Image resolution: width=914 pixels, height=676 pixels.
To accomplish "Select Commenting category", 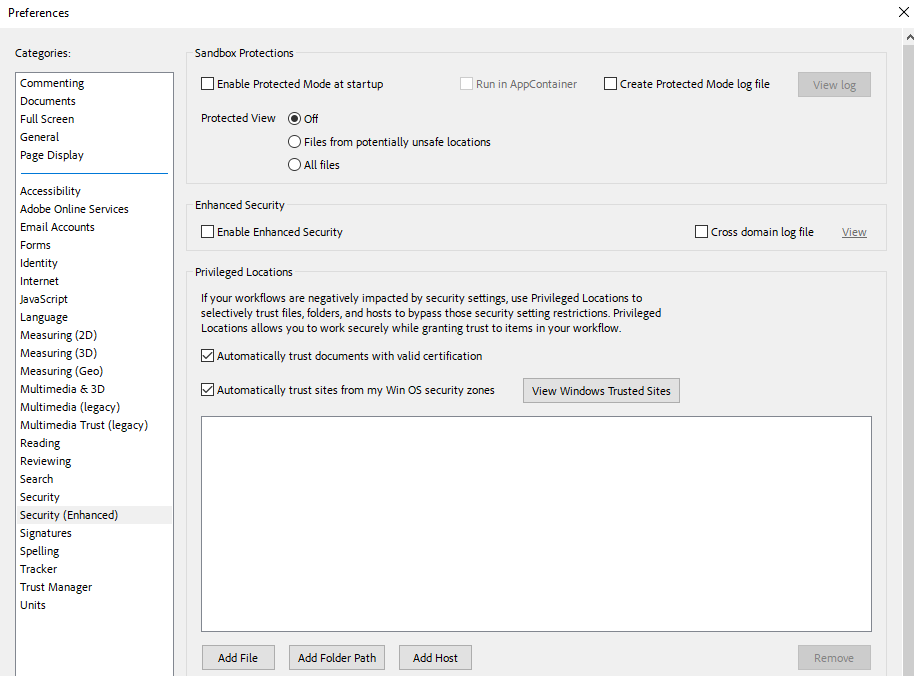I will pyautogui.click(x=94, y=83).
